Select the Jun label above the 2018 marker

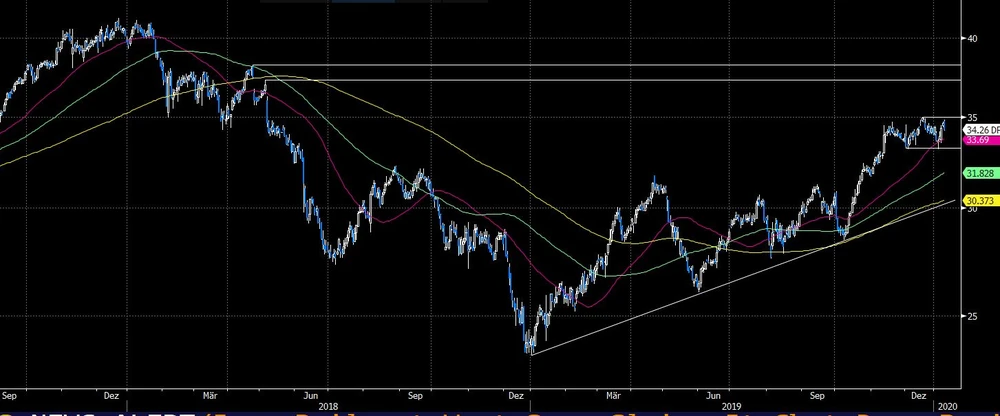[313, 395]
